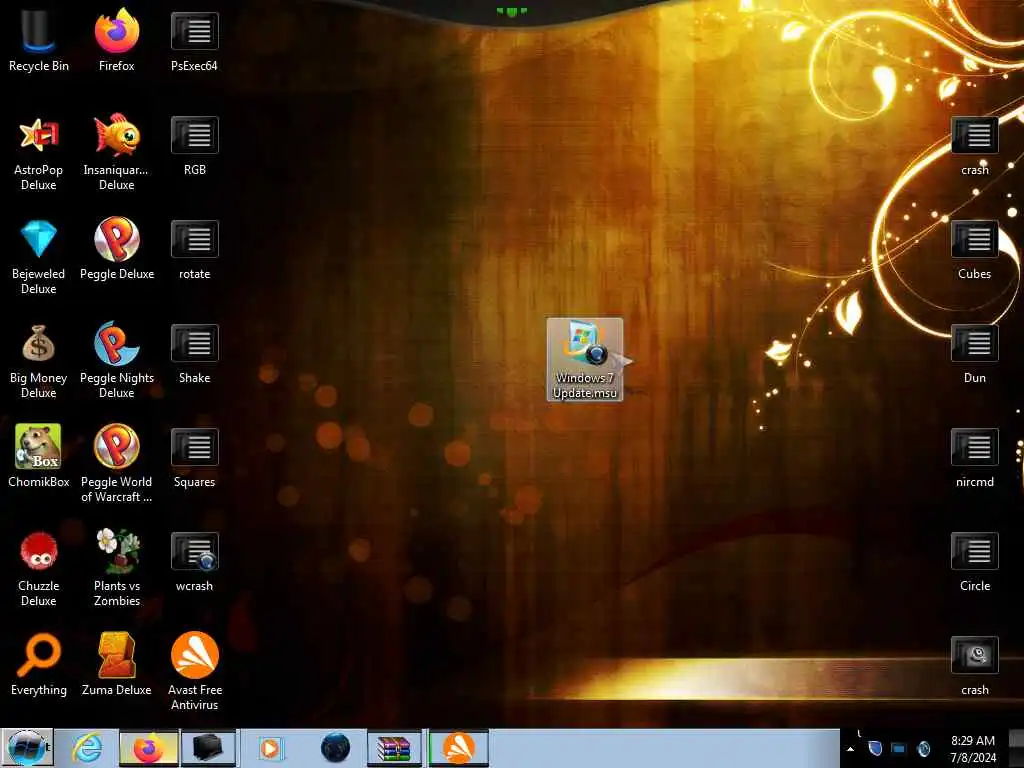Click the dark sphere taskbar icon
Image resolution: width=1024 pixels, height=768 pixels.
tap(336, 748)
